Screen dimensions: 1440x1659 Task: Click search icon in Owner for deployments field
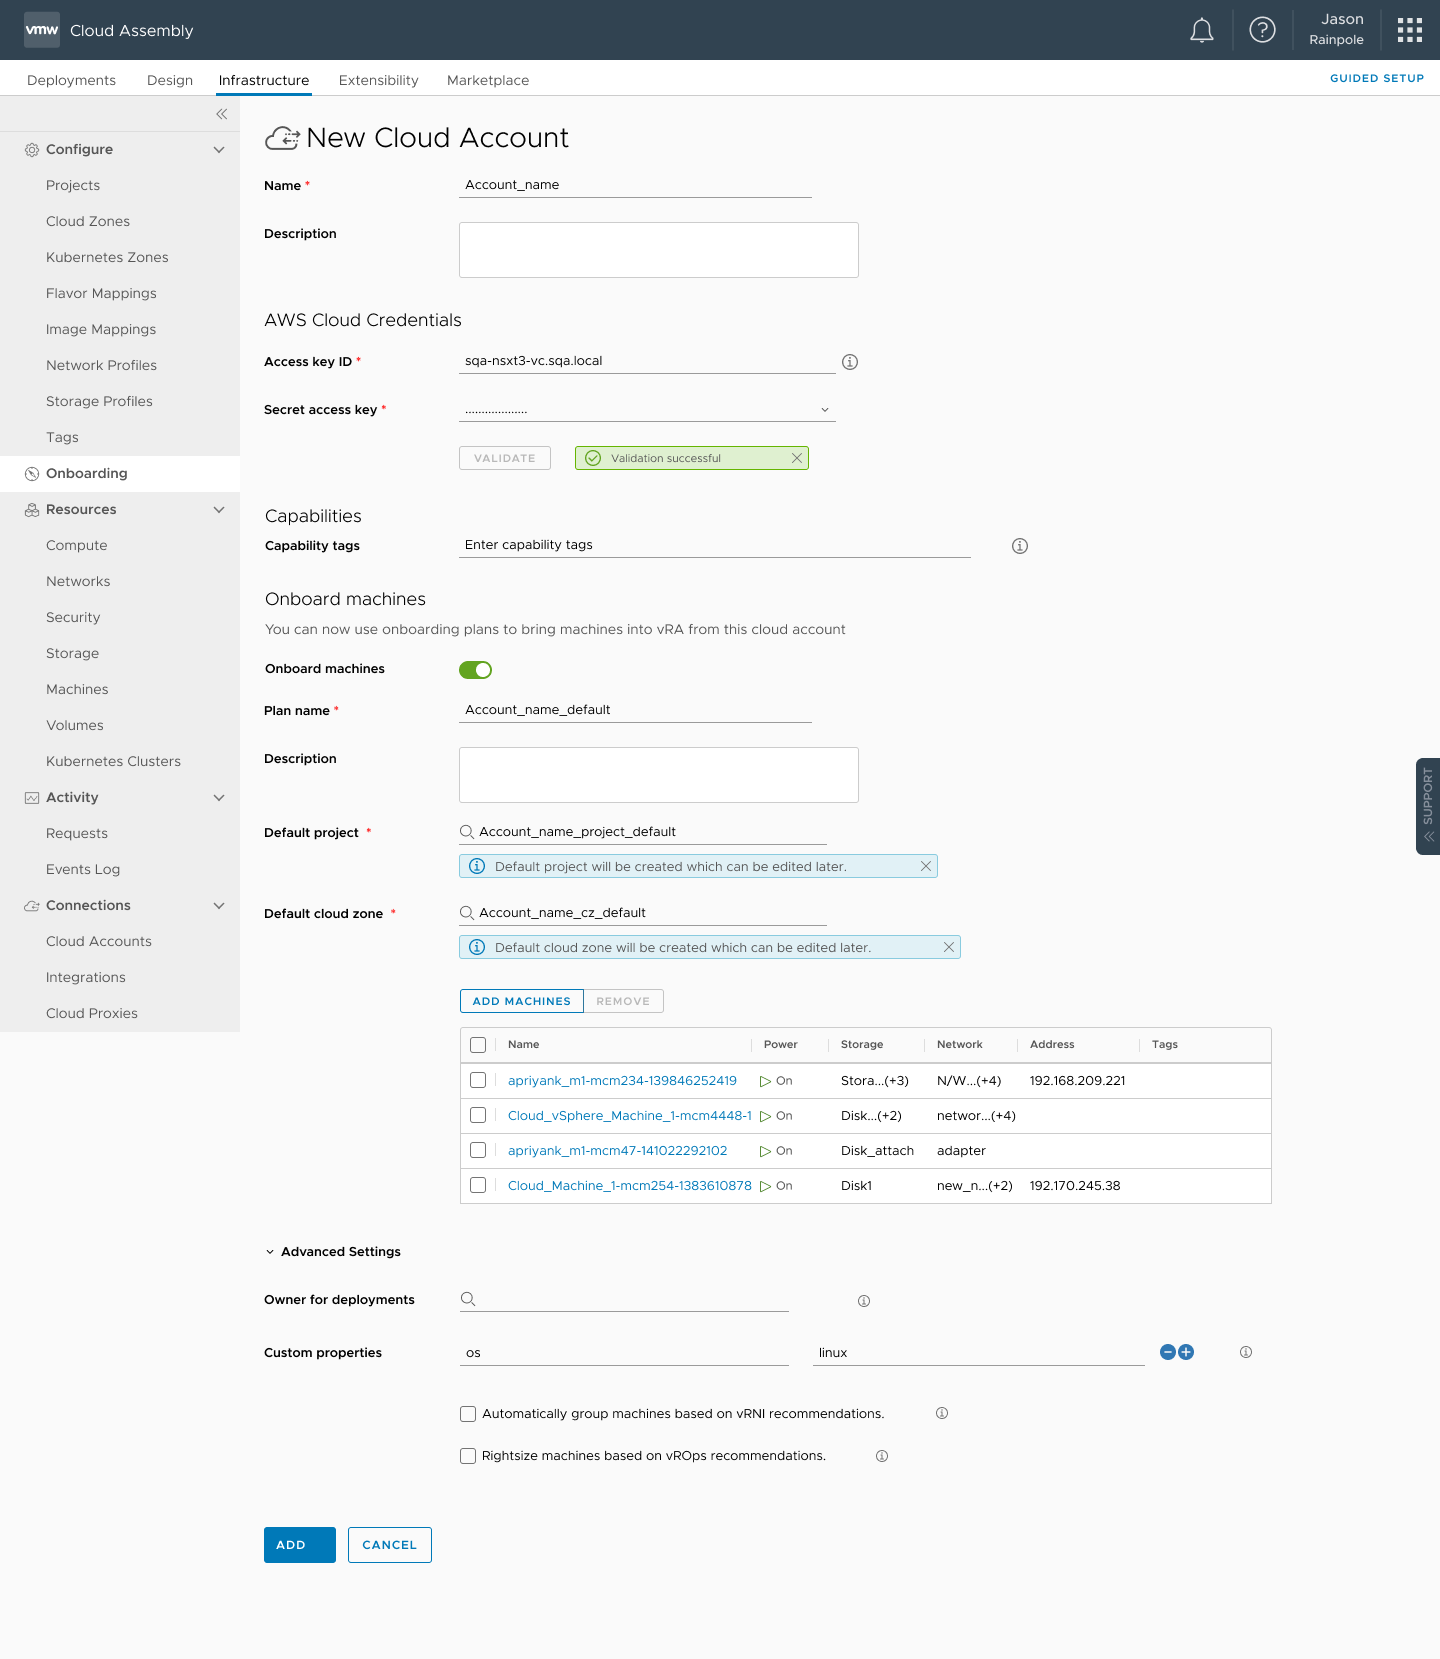(468, 1299)
